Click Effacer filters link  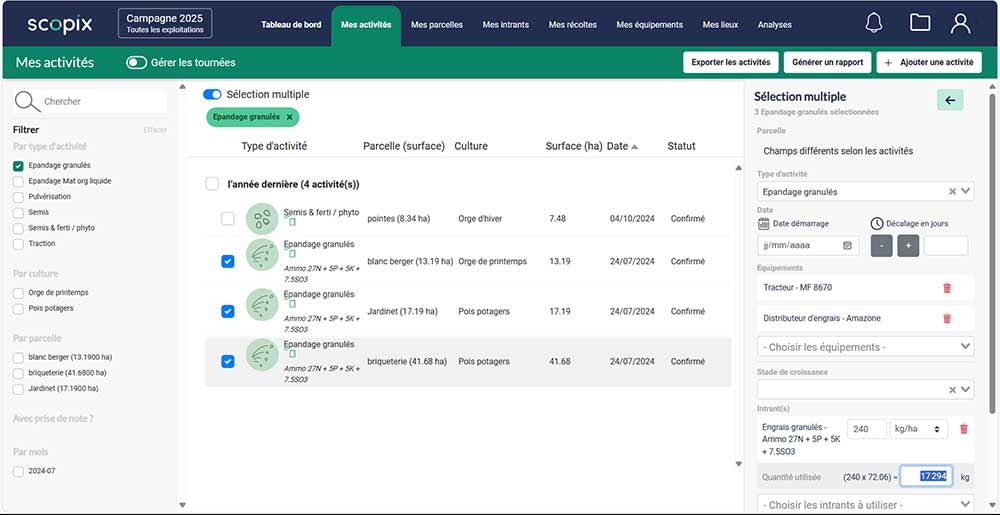[155, 130]
